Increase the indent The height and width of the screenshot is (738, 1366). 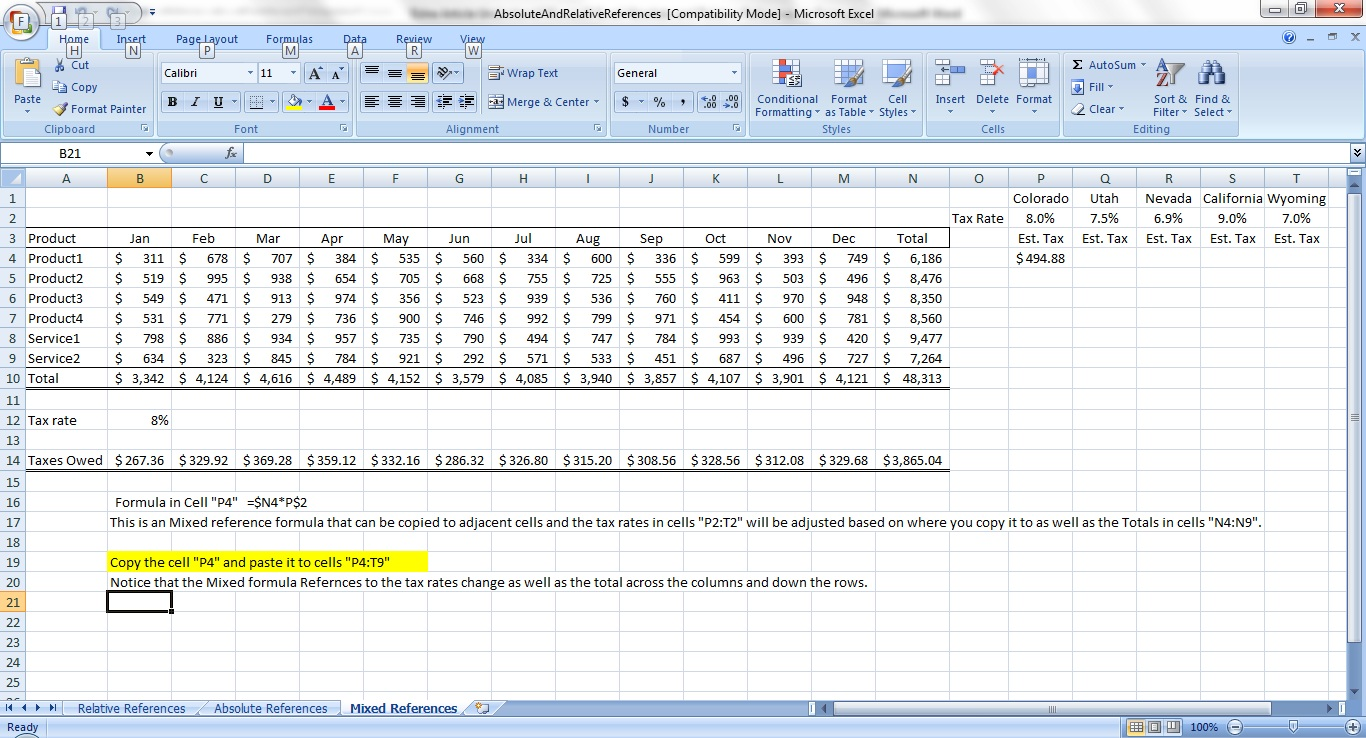pyautogui.click(x=465, y=102)
